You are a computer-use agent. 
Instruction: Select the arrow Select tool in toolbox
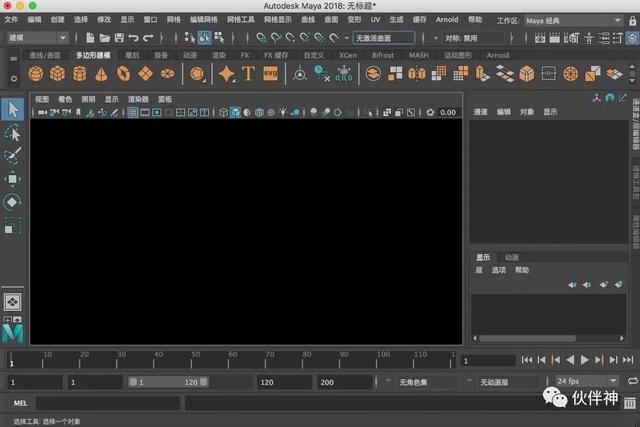click(13, 110)
